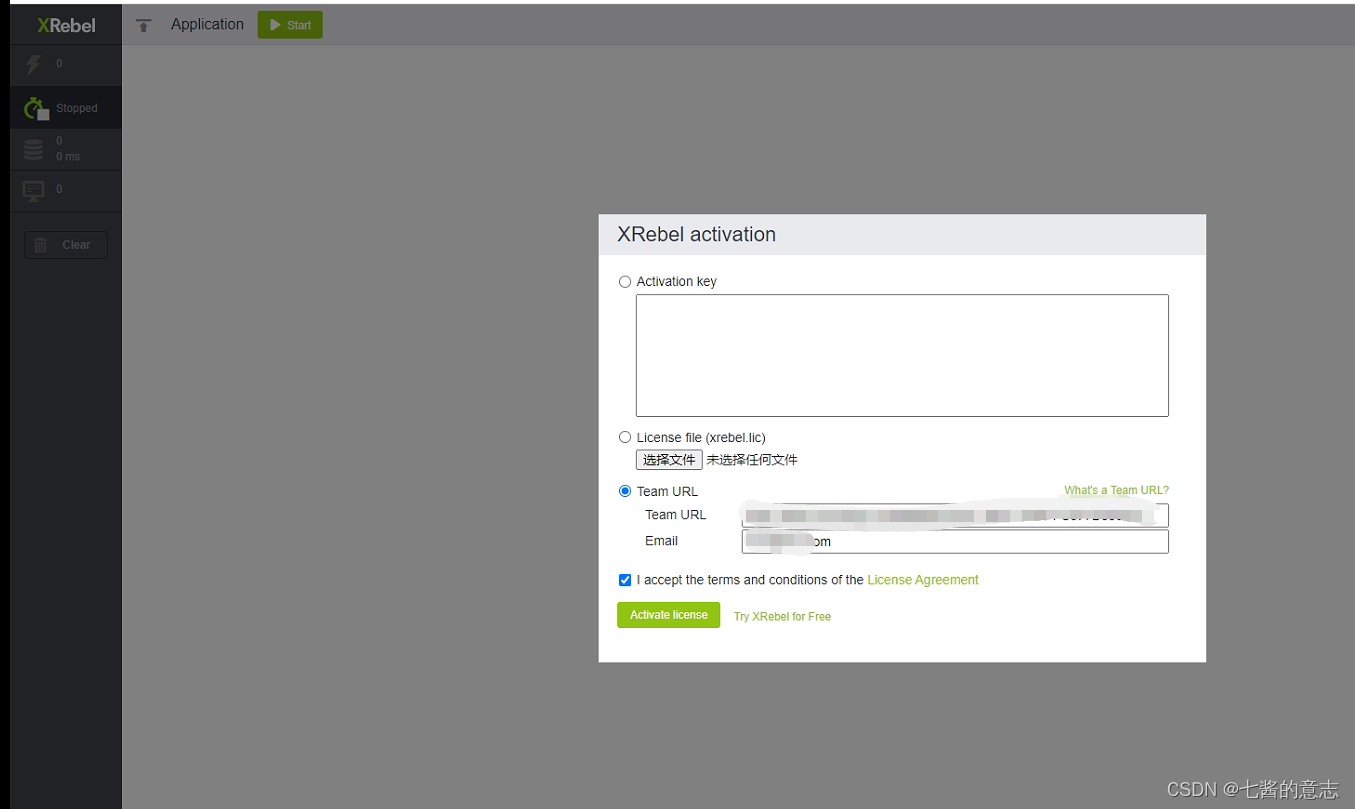Click the Activate license button
The width and height of the screenshot is (1355, 809).
pos(668,615)
